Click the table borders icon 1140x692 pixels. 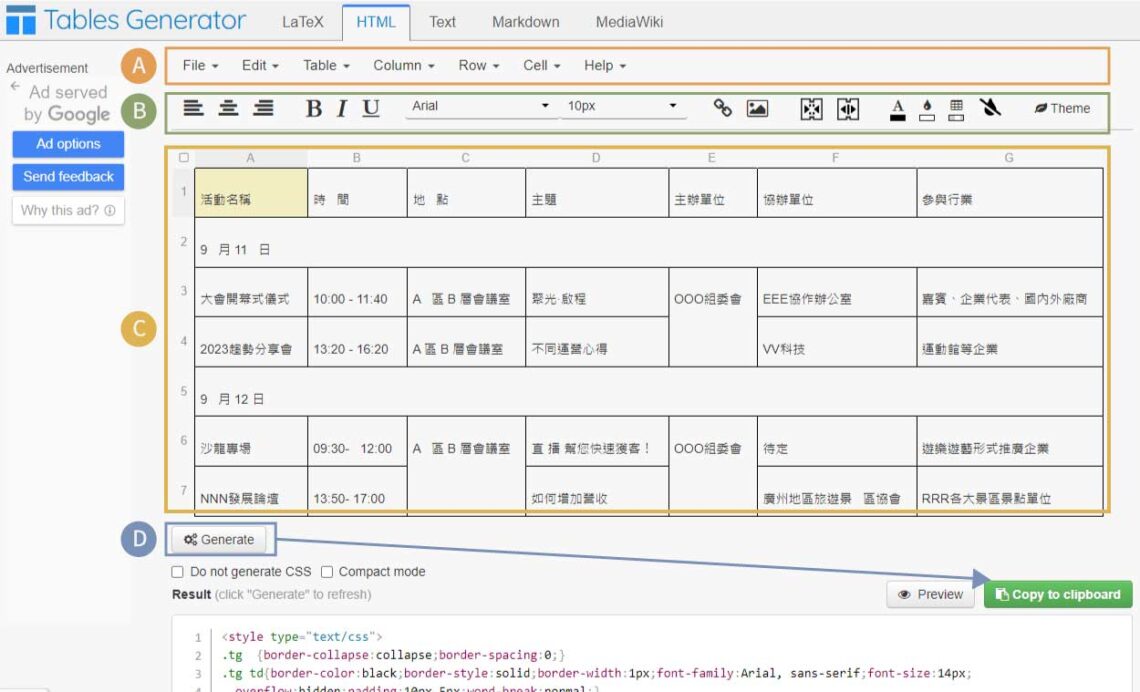tap(956, 110)
